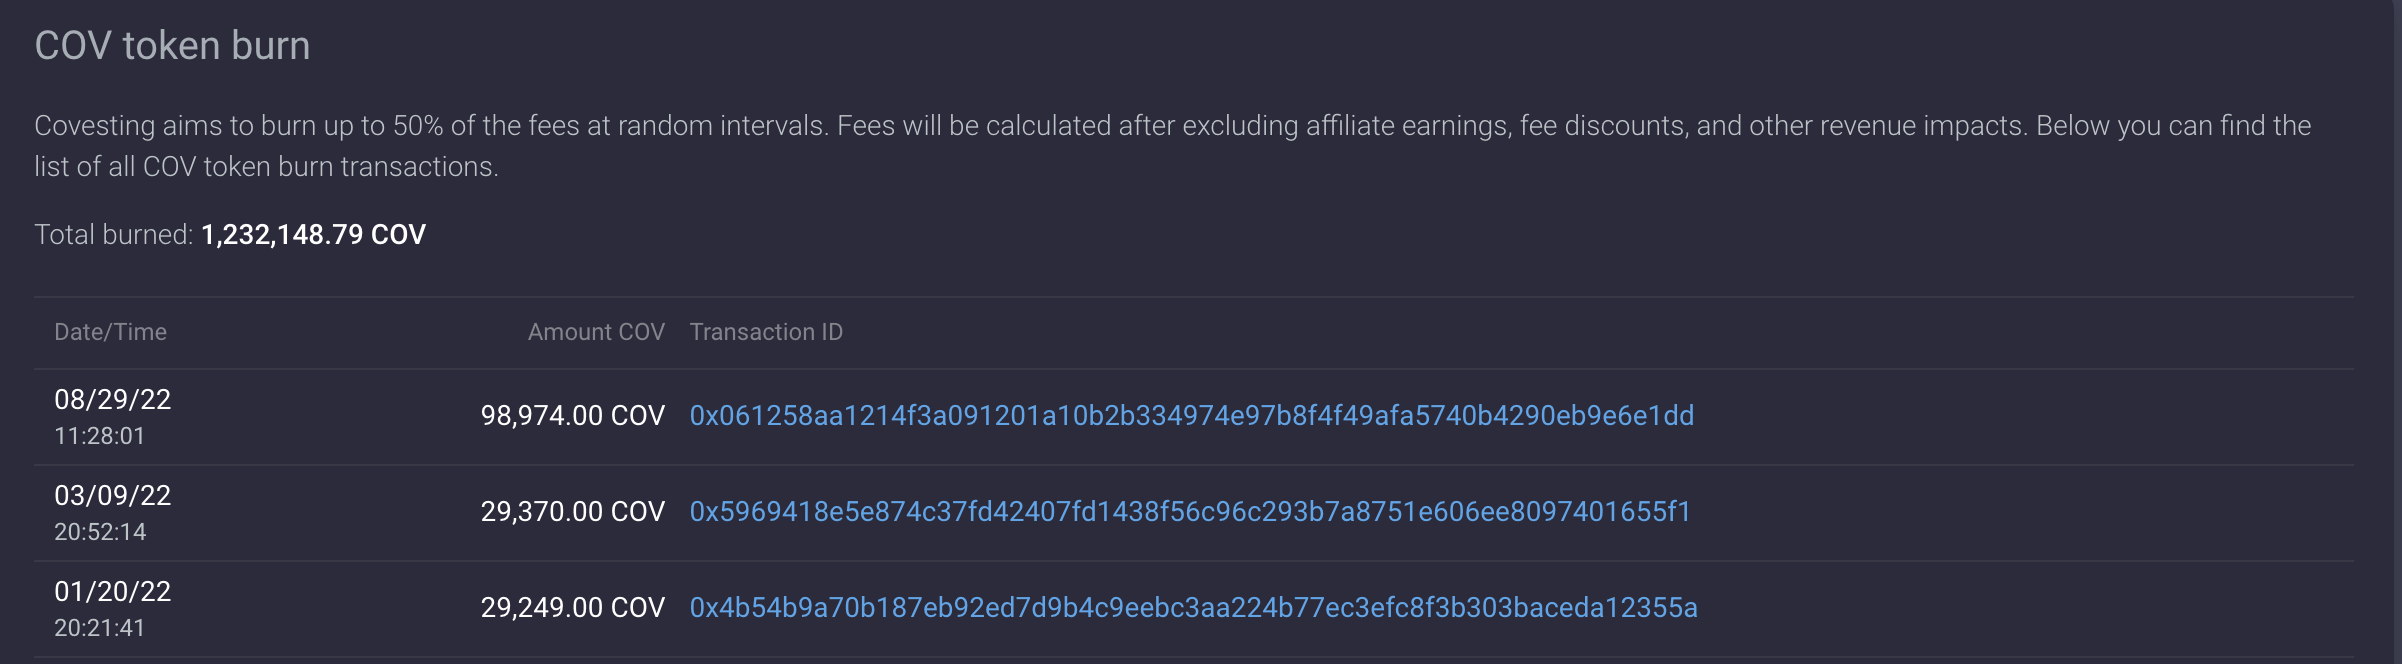Open the 0x061258aa transaction link
2402x664 pixels.
tap(1191, 416)
